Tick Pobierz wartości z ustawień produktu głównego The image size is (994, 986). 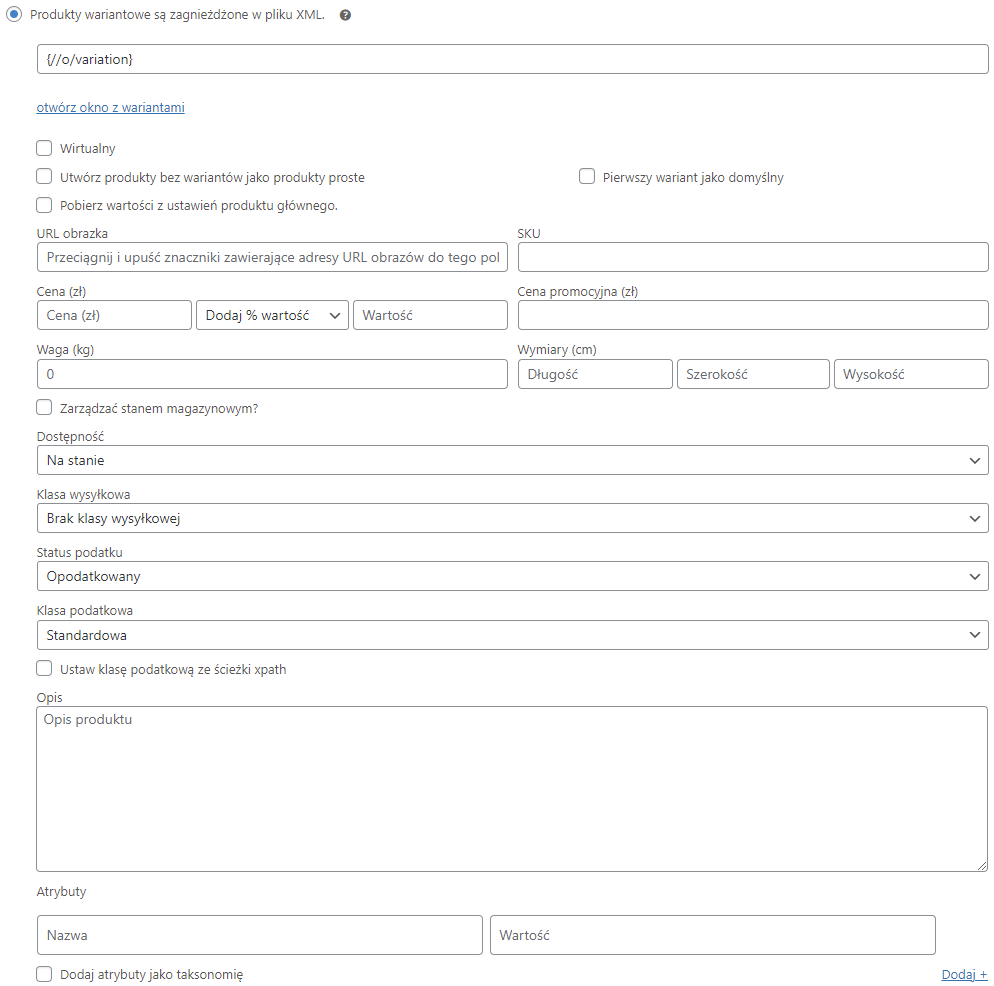44,205
